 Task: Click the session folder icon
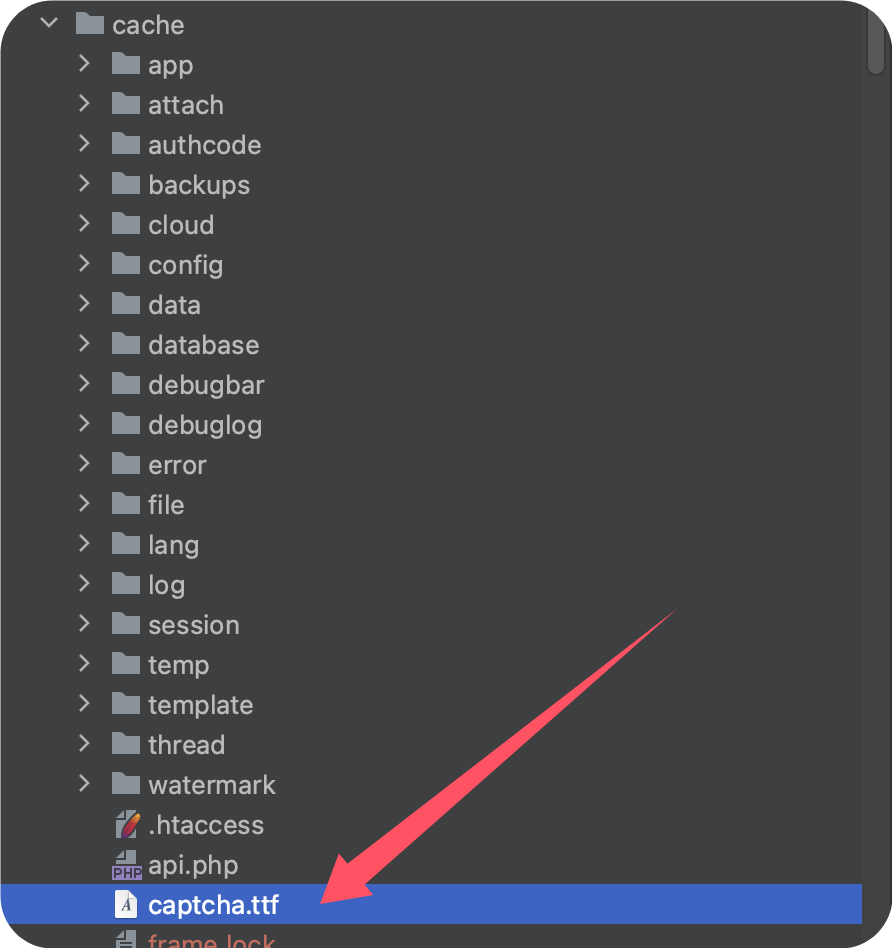click(126, 624)
